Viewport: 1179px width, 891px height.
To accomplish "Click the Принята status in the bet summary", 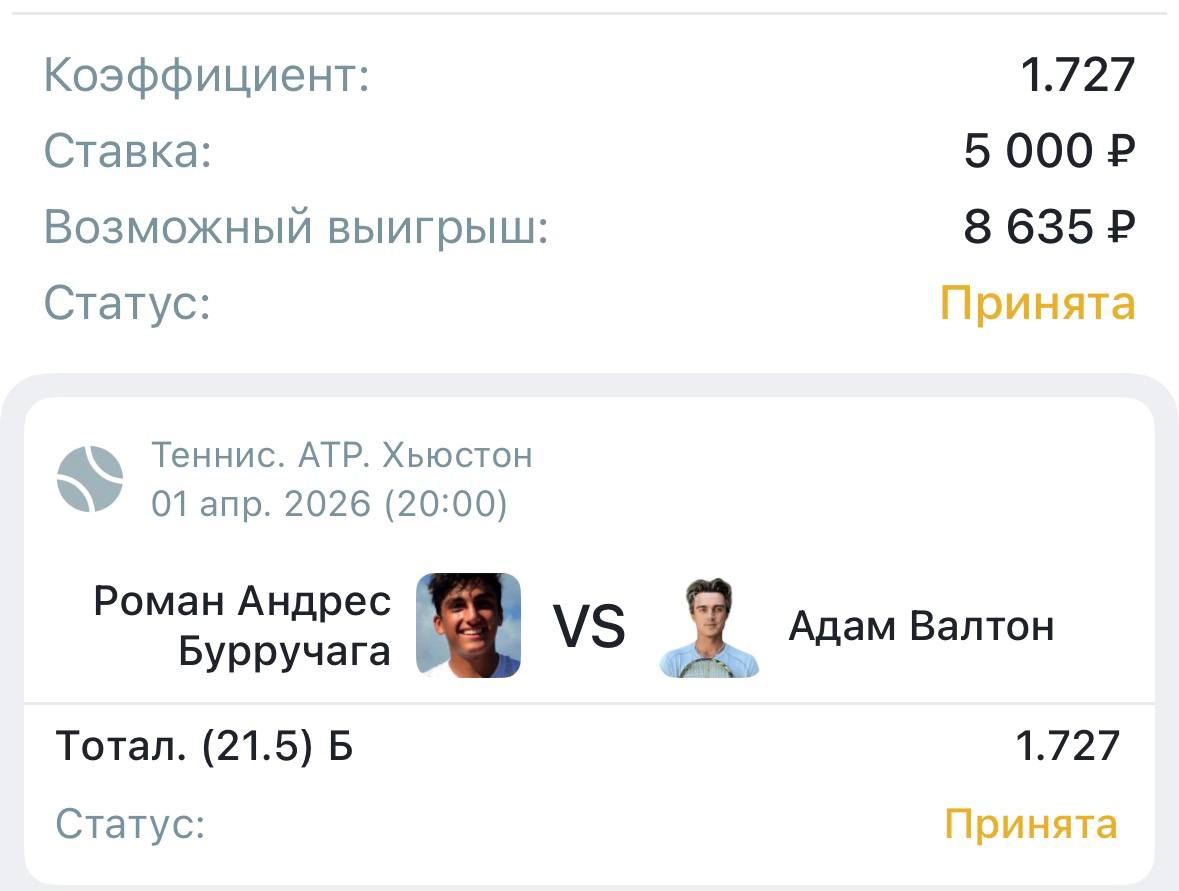I will click(x=1038, y=303).
